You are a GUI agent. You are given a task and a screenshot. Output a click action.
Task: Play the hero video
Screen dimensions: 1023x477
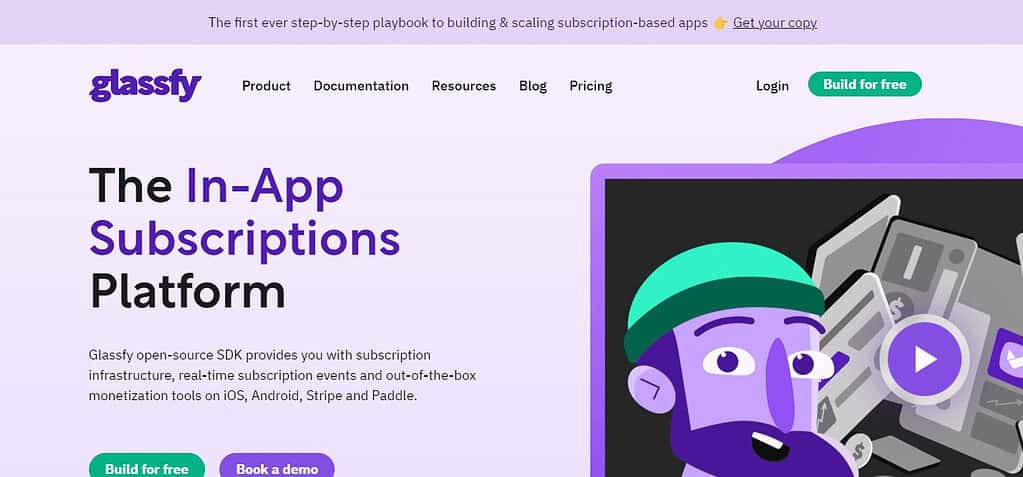pos(924,359)
